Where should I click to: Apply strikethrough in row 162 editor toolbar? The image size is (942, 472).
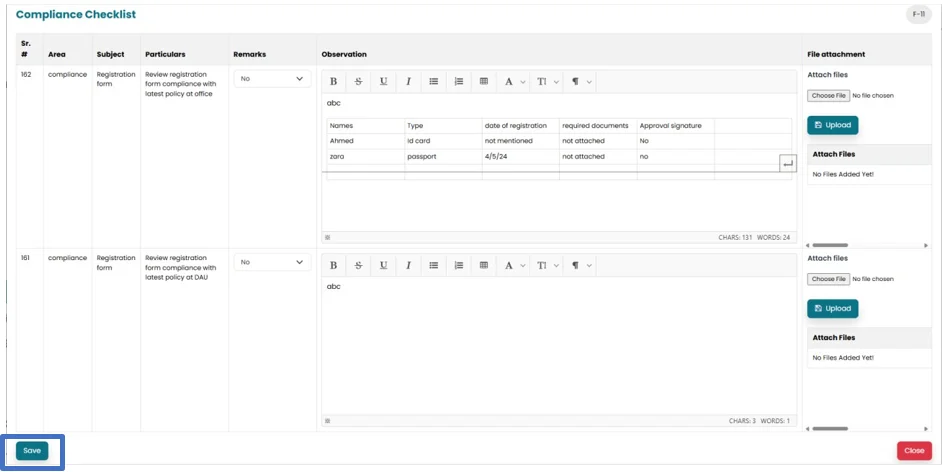tap(358, 82)
